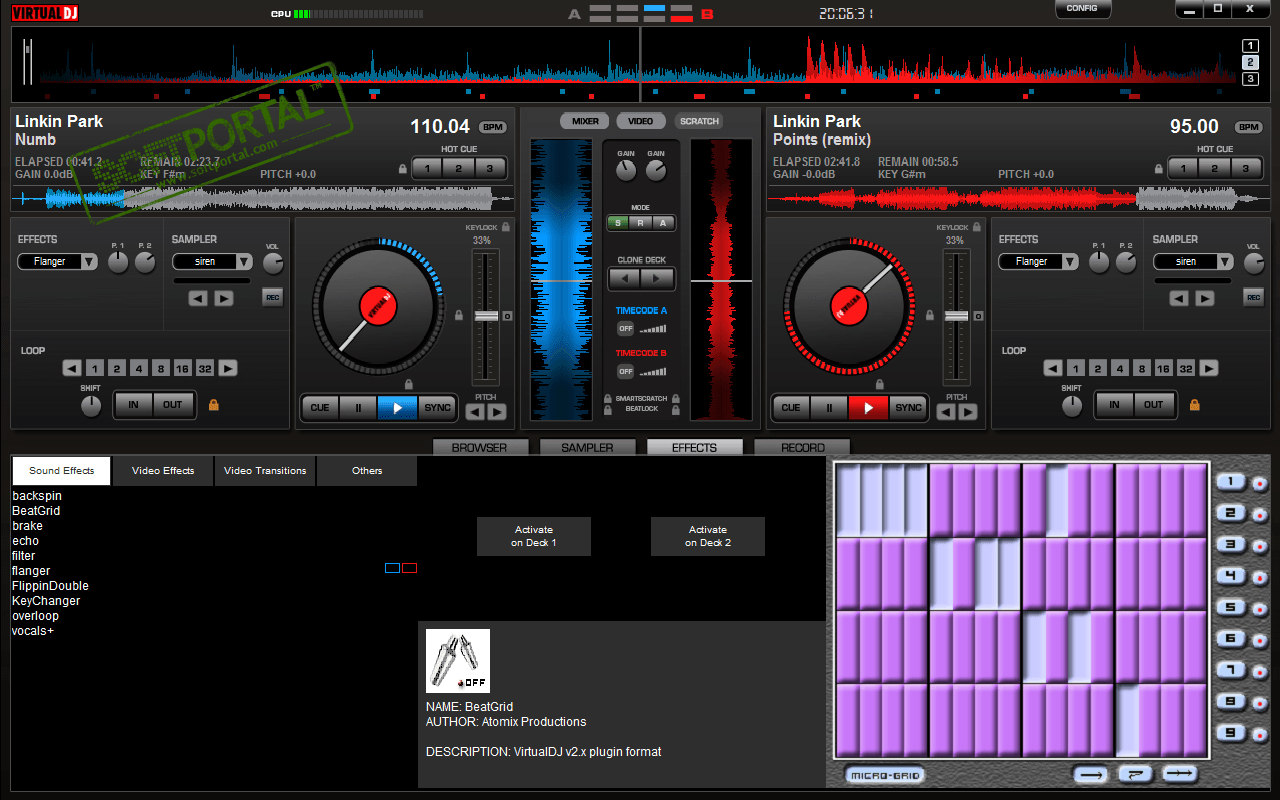This screenshot has height=800, width=1280.
Task: Play the right deck Points remix
Action: (868, 408)
